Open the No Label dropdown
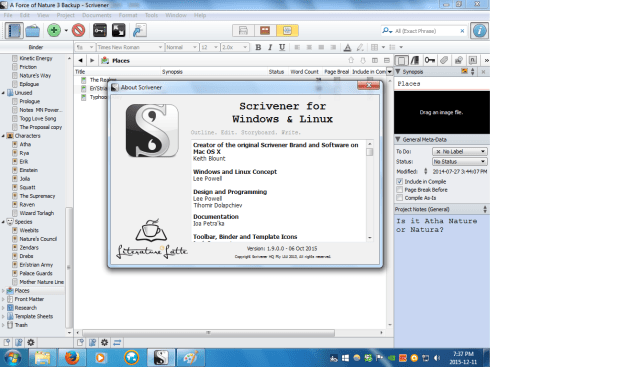 [459, 151]
